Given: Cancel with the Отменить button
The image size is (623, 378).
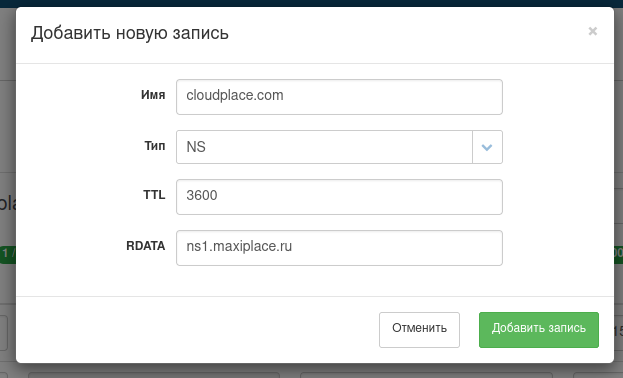Looking at the screenshot, I should (419, 330).
